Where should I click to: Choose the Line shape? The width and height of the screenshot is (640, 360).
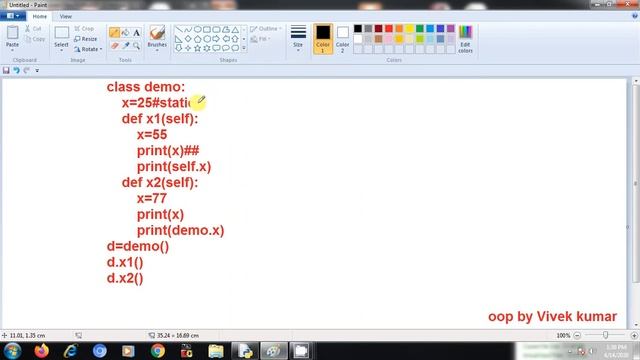coord(178,29)
